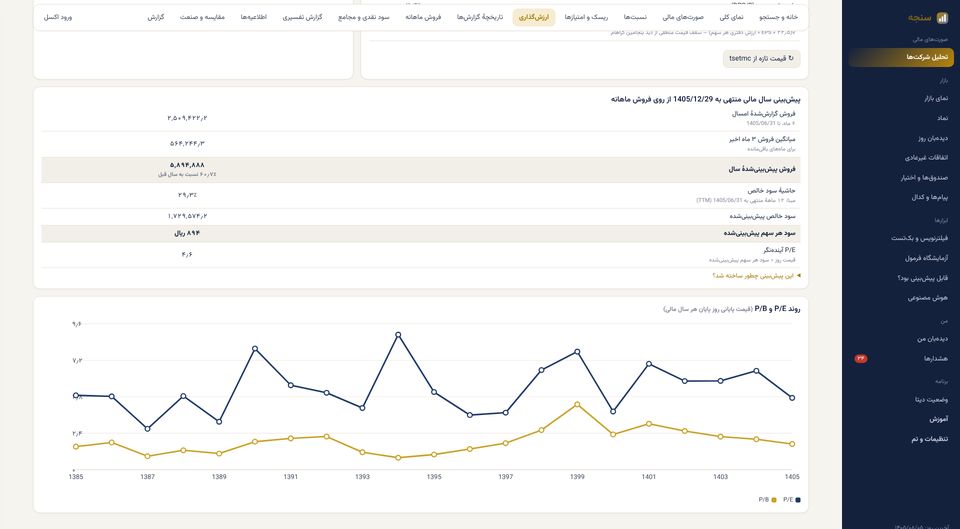The width and height of the screenshot is (960, 529).
Task: Open the سود نقدی و مجامع tab
Action: (364, 18)
